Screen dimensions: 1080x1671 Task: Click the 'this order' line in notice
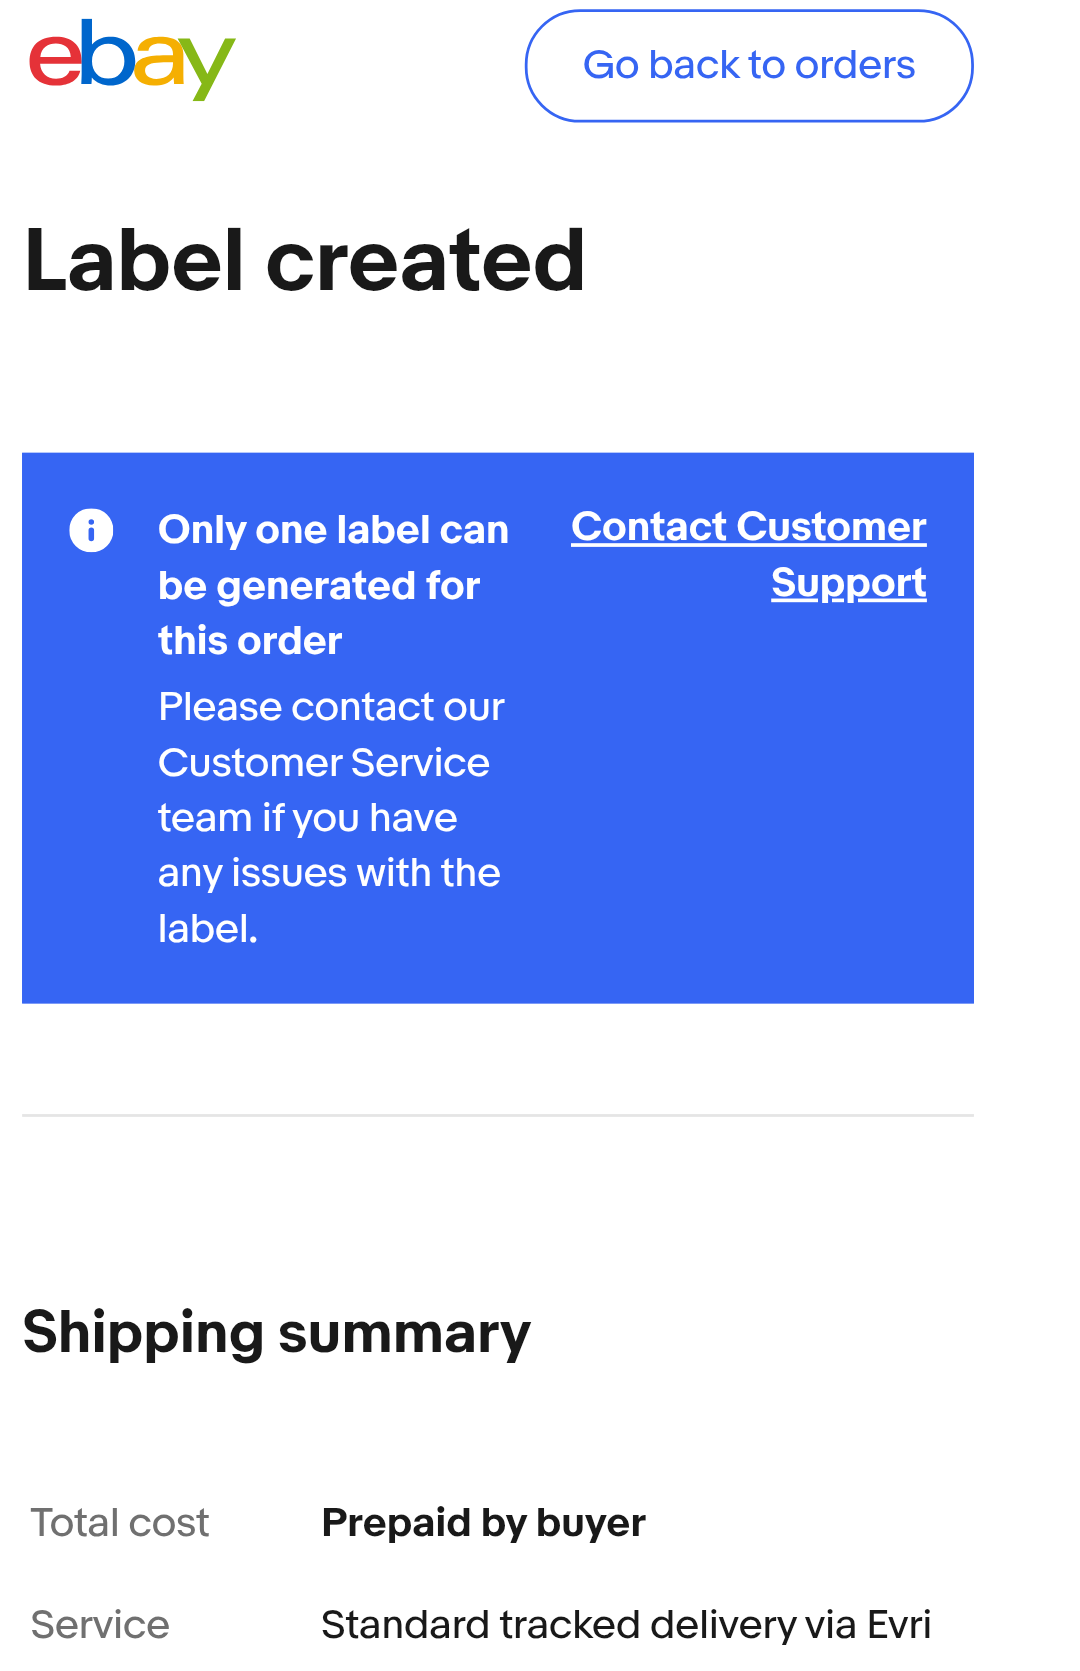click(250, 641)
